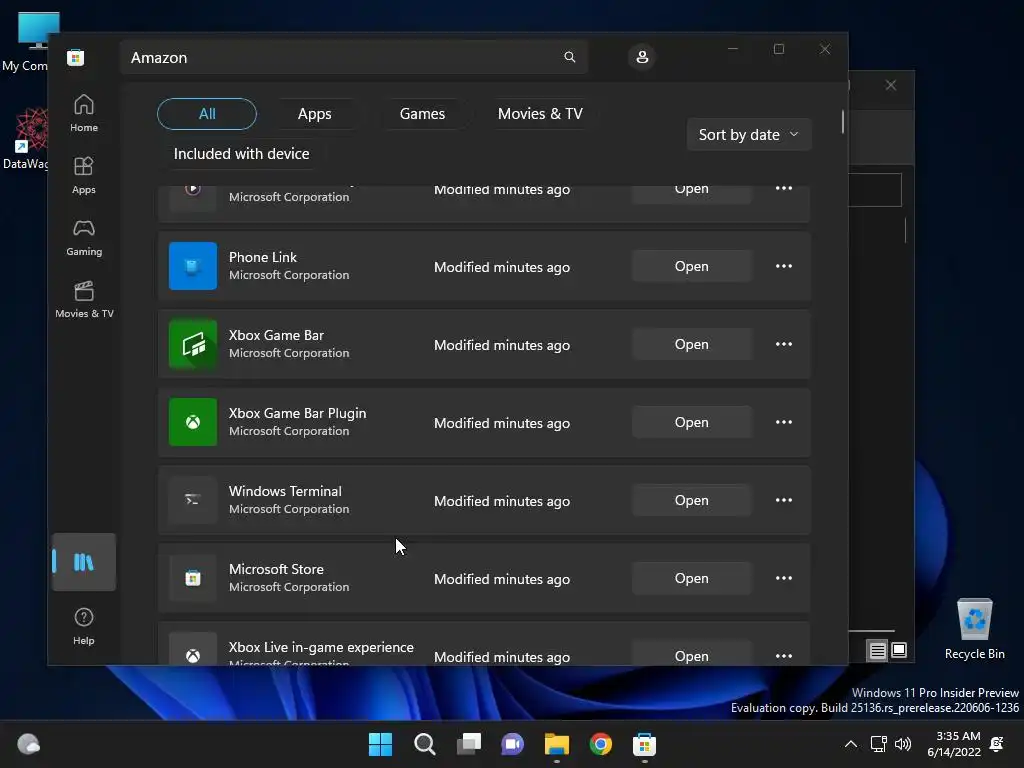Open more options for Microsoft Store
This screenshot has width=1024, height=768.
pyautogui.click(x=784, y=578)
